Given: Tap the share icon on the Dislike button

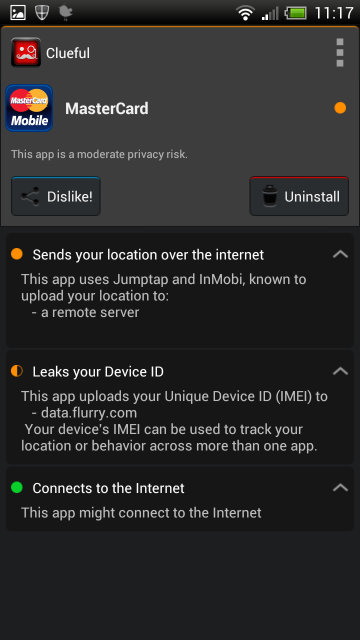Looking at the screenshot, I should pyautogui.click(x=30, y=197).
